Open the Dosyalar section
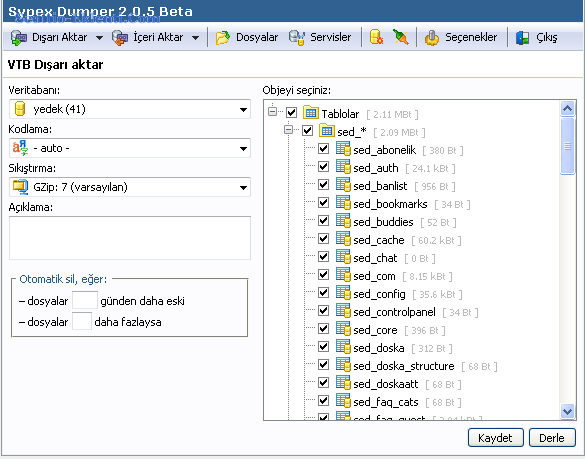The width and height of the screenshot is (585, 459). (257, 37)
